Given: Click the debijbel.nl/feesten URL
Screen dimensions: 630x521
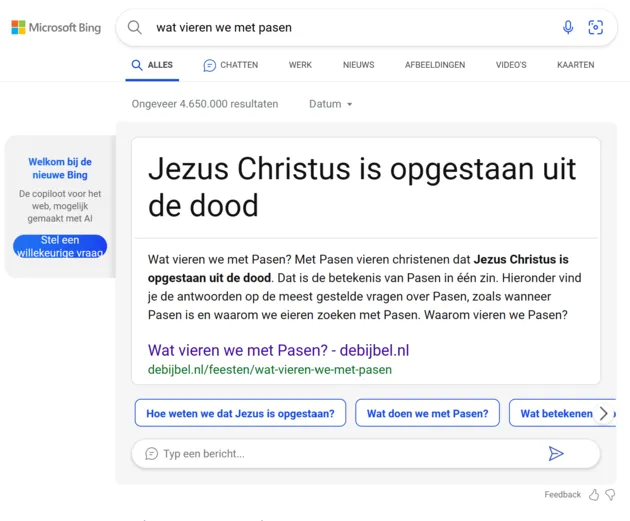Looking at the screenshot, I should click(270, 370).
